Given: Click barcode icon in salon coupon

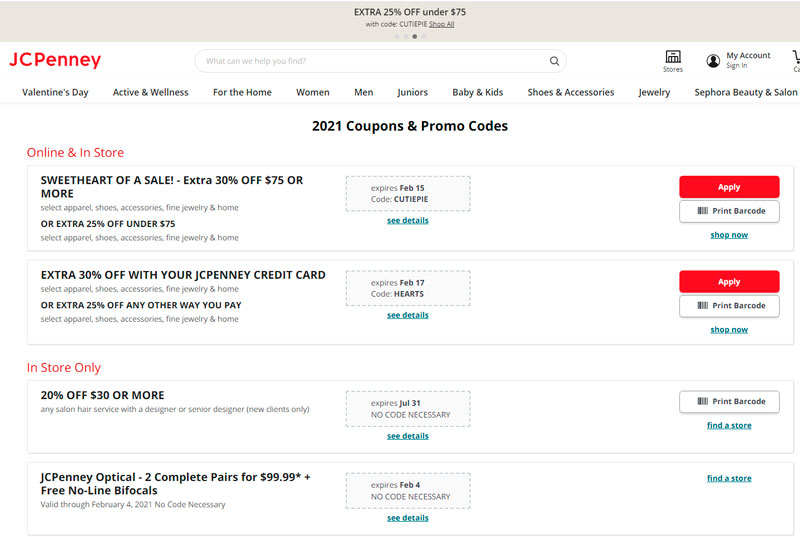Looking at the screenshot, I should click(703, 401).
